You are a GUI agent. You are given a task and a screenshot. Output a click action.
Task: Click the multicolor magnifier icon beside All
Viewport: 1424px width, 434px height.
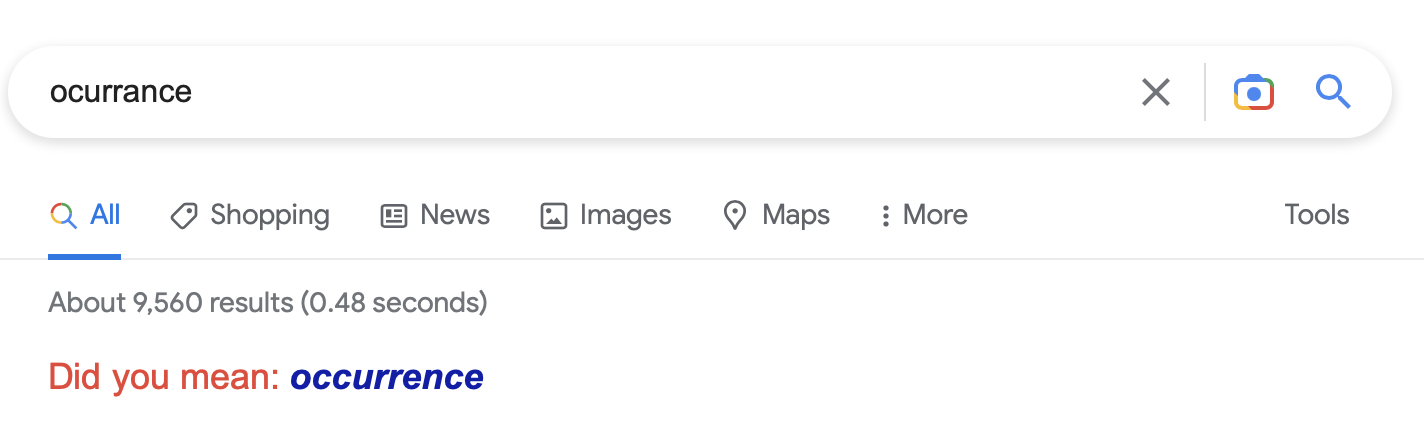click(x=63, y=215)
